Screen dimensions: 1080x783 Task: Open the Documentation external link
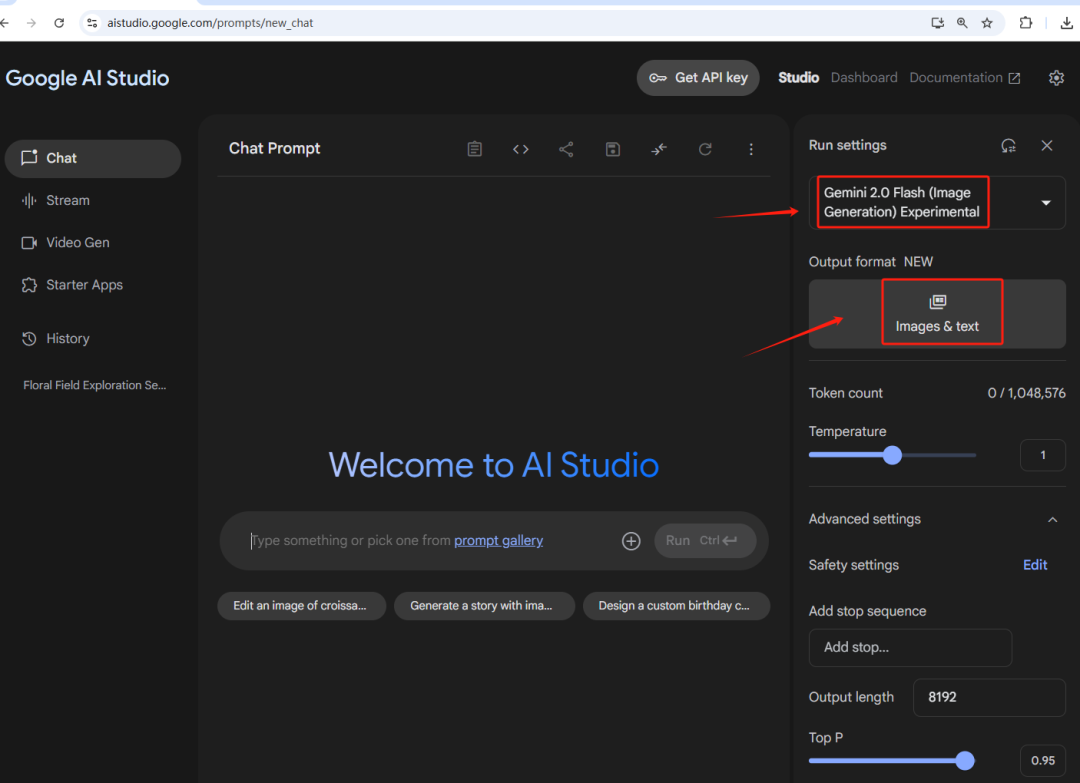[x=964, y=78]
